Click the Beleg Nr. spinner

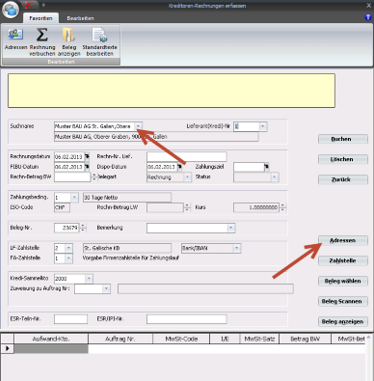[83, 228]
